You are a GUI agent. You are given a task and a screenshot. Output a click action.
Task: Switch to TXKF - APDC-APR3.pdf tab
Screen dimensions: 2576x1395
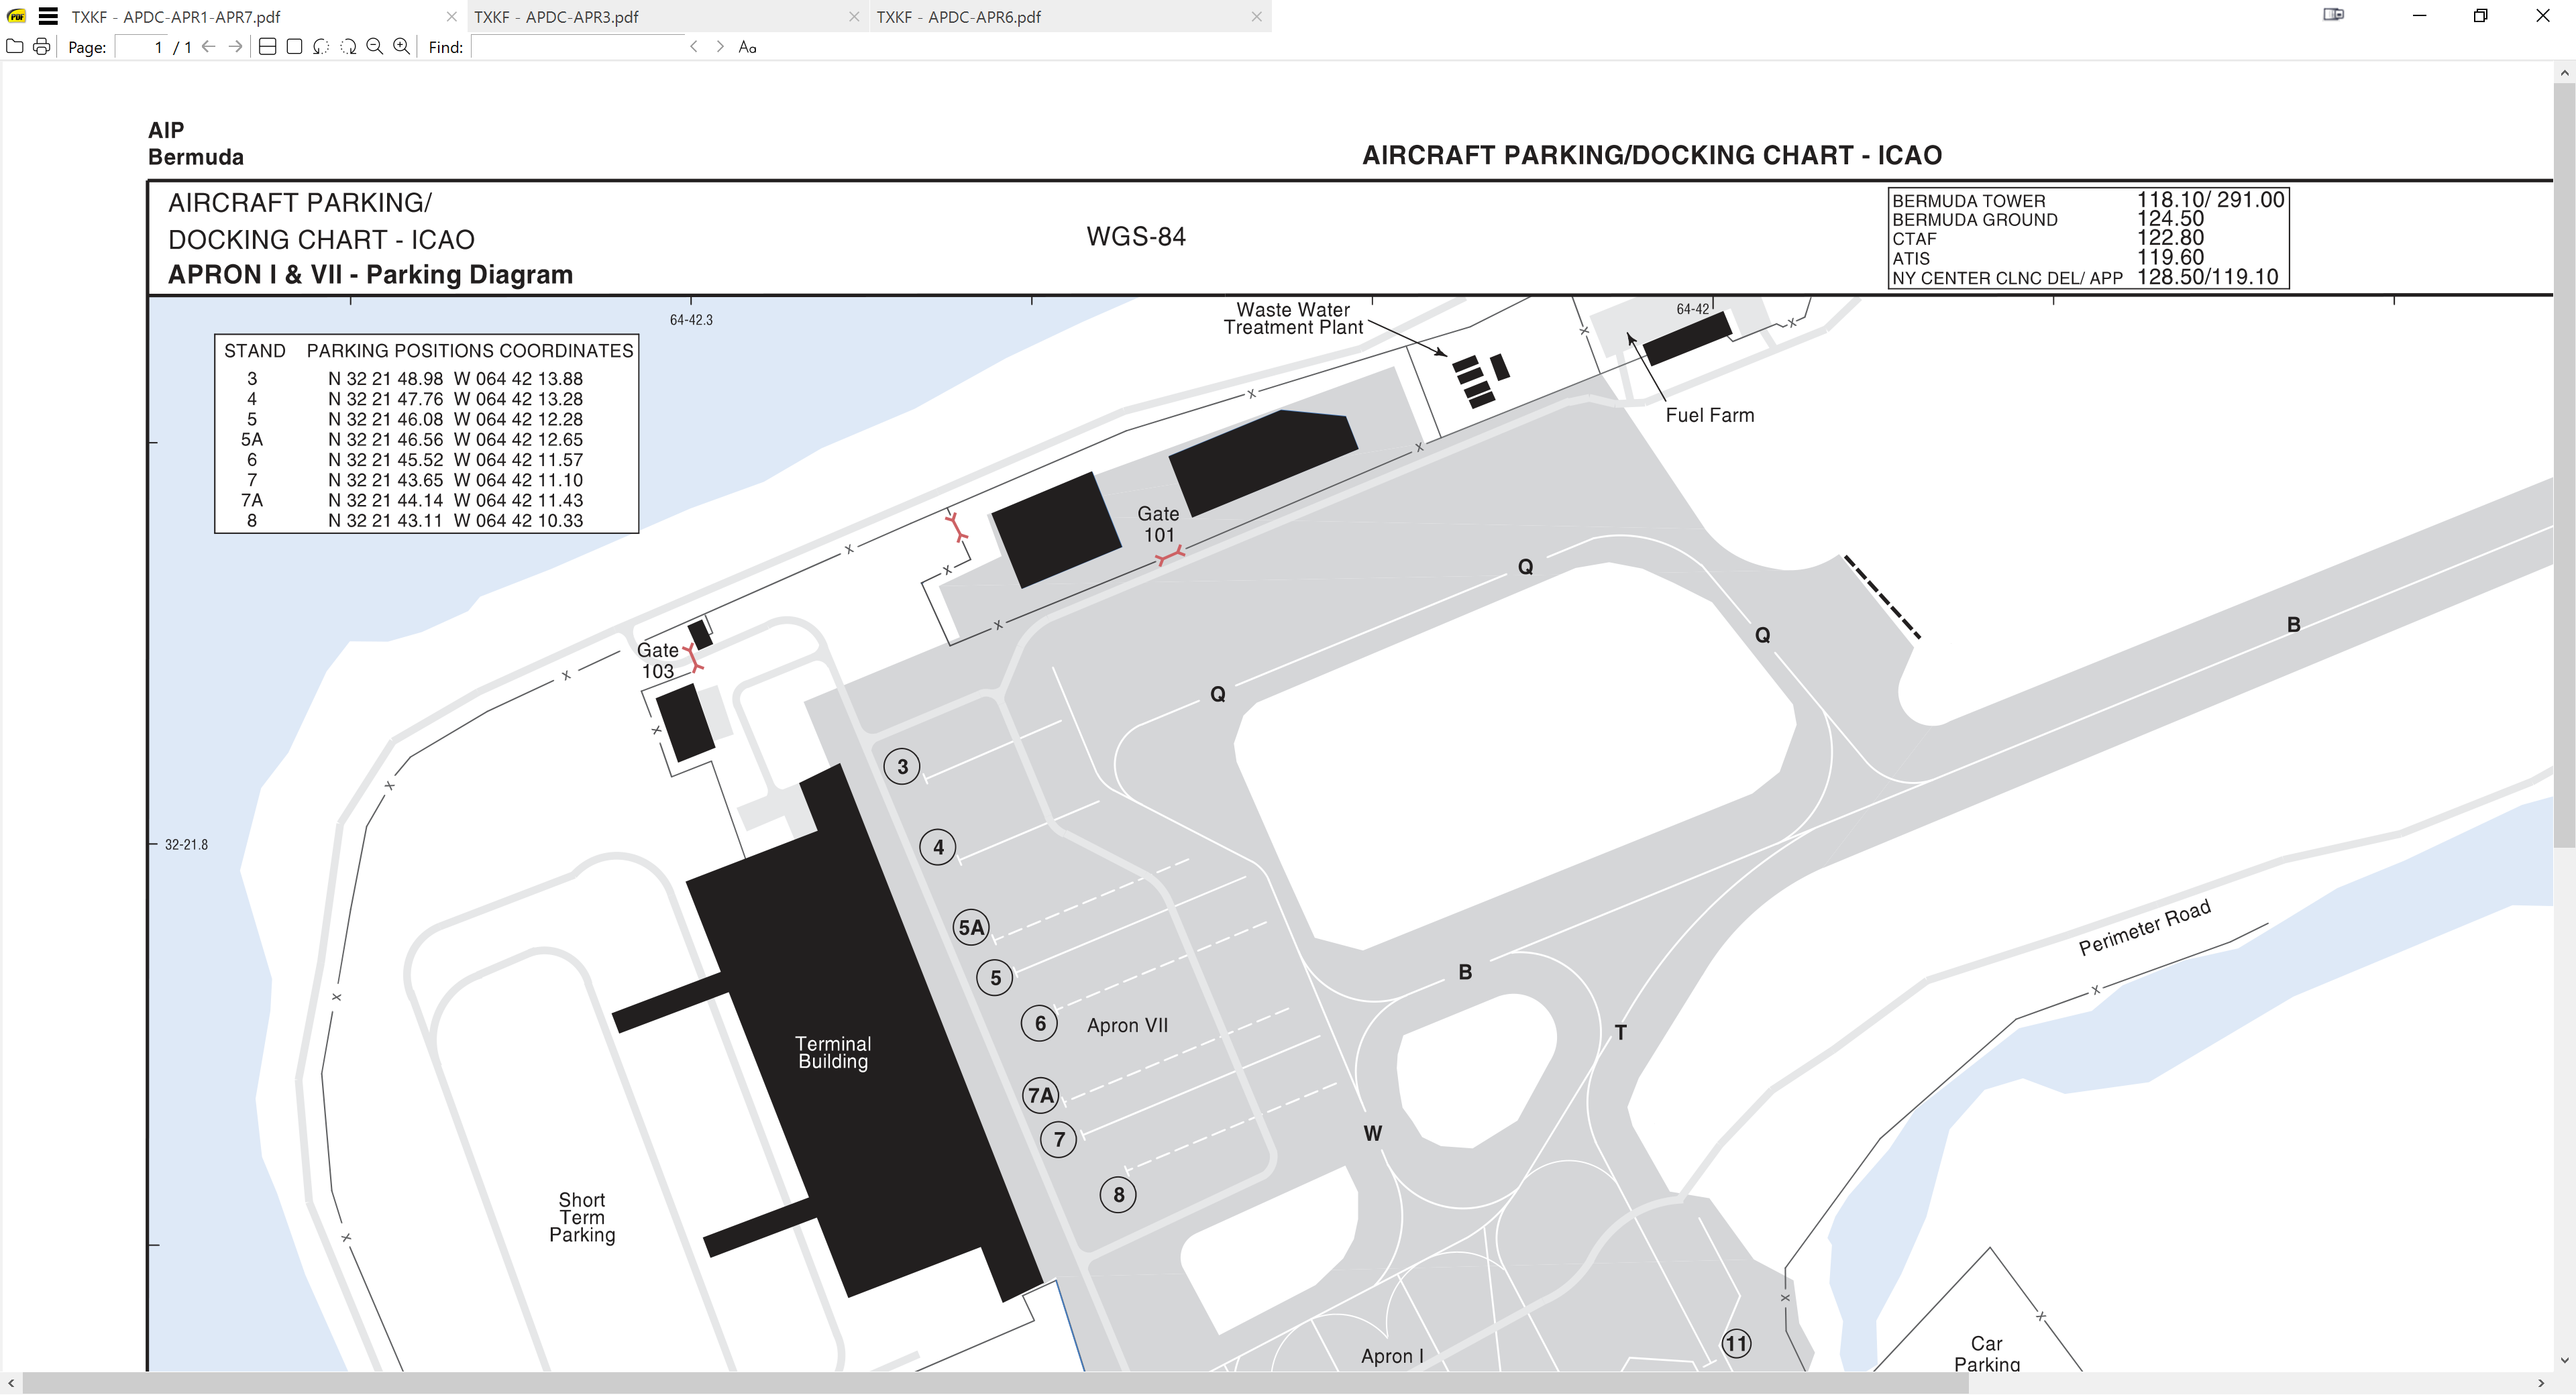pos(556,16)
